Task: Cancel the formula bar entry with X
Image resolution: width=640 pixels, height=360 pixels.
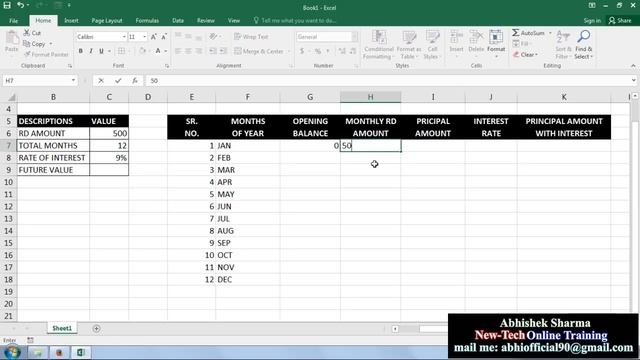Action: point(101,81)
